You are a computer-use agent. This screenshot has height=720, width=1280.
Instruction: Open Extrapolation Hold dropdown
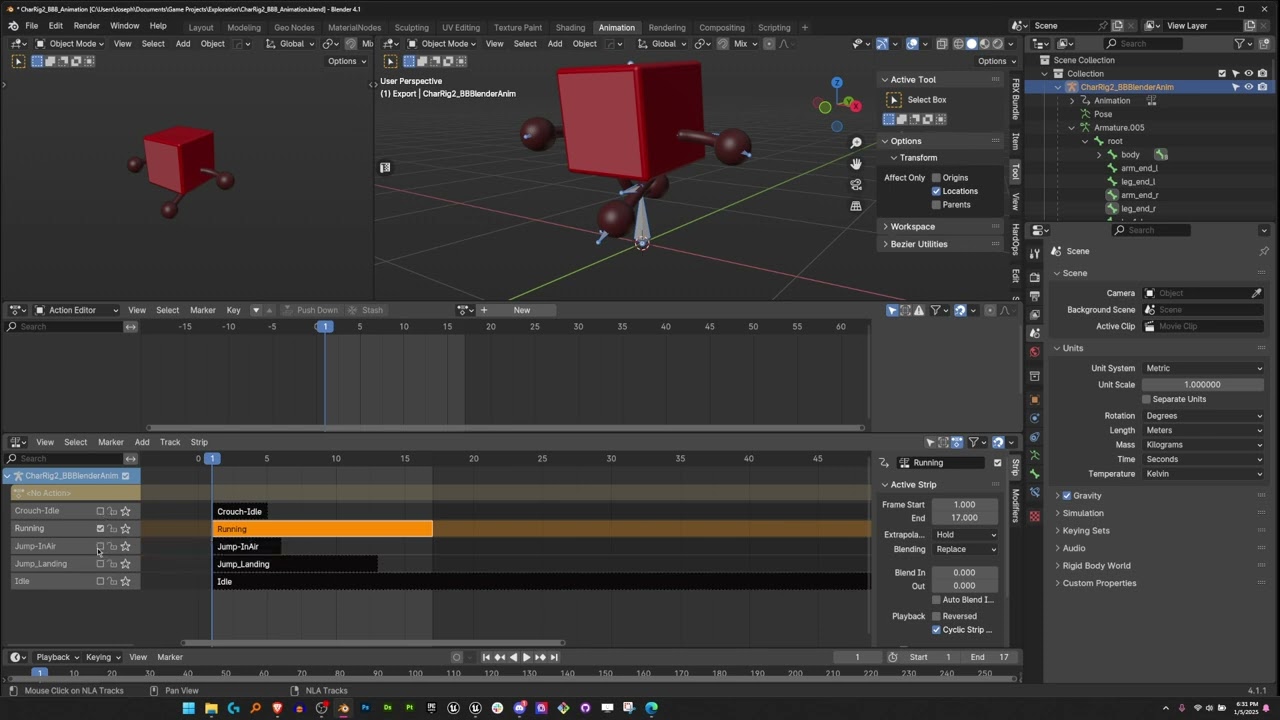[x=965, y=535]
